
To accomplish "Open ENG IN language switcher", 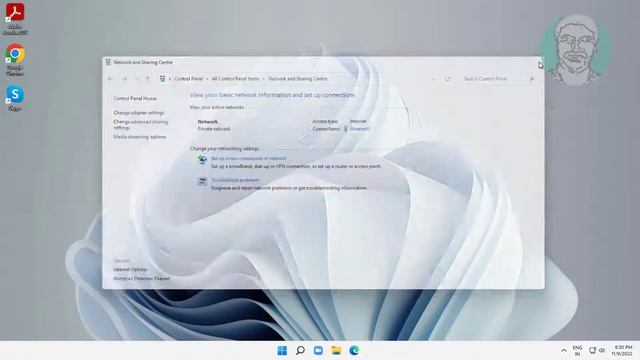I will 577,351.
